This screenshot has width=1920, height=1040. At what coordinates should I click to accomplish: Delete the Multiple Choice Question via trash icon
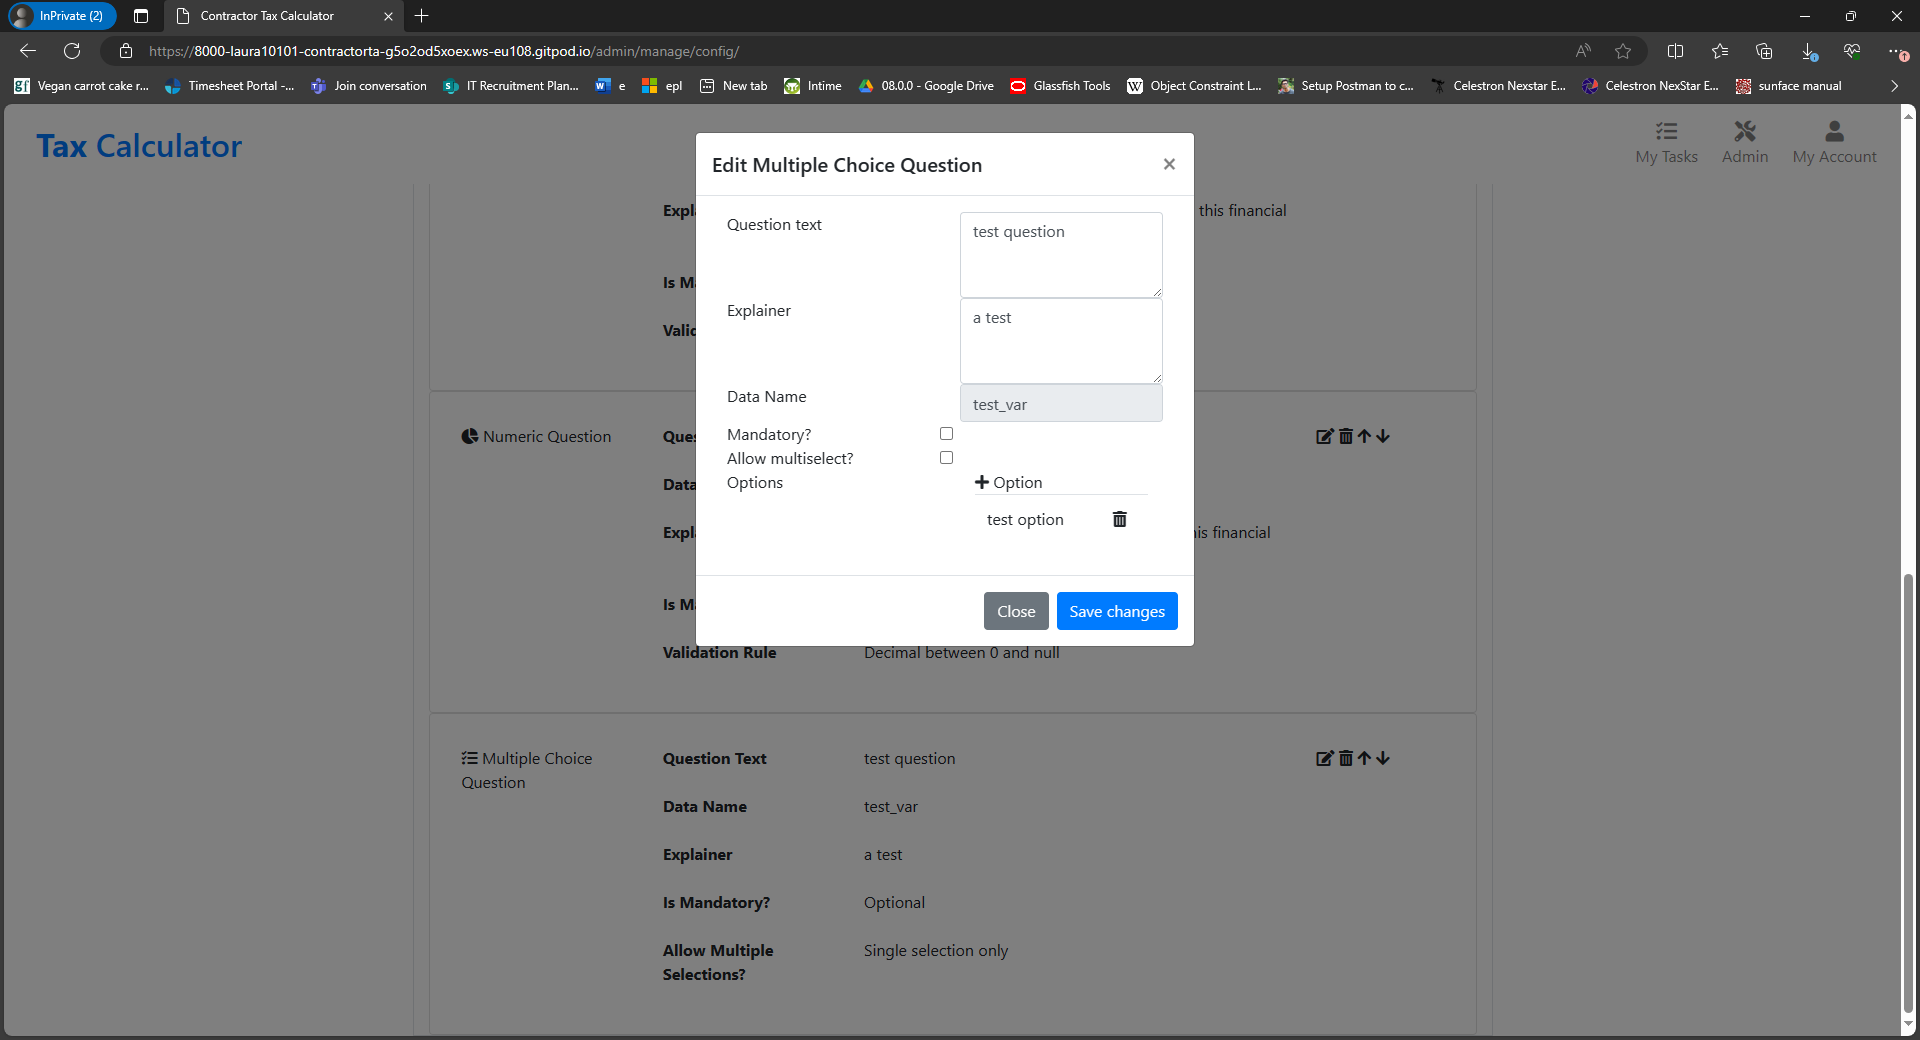pyautogui.click(x=1346, y=758)
